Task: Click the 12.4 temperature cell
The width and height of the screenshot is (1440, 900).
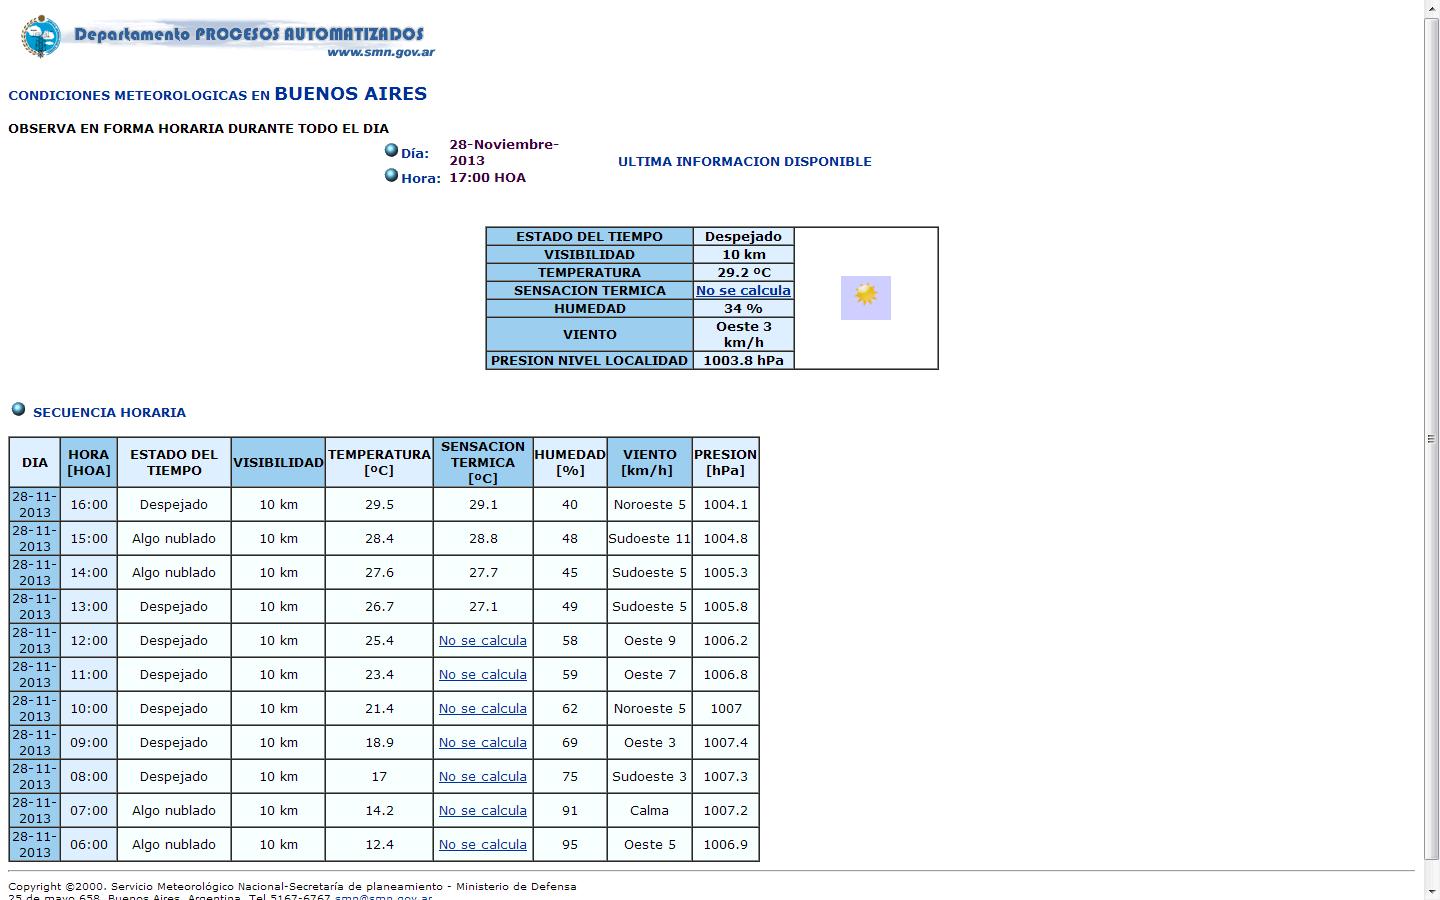Action: click(379, 844)
